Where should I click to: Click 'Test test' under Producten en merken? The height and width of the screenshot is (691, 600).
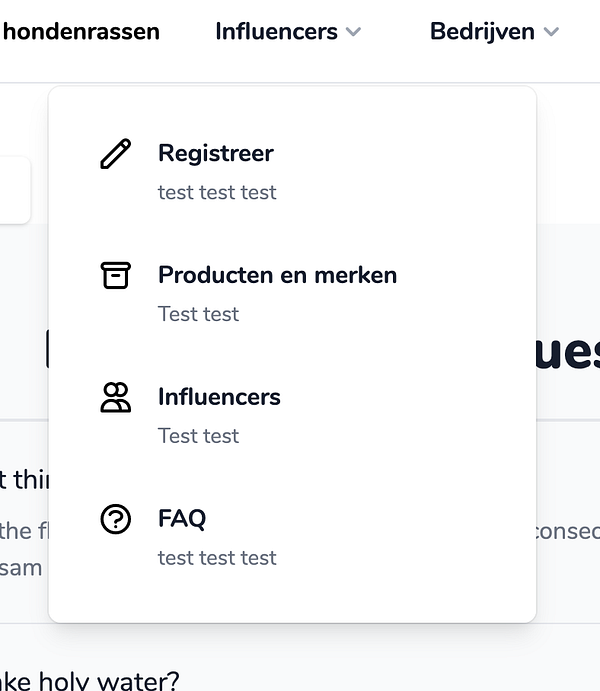(x=198, y=314)
